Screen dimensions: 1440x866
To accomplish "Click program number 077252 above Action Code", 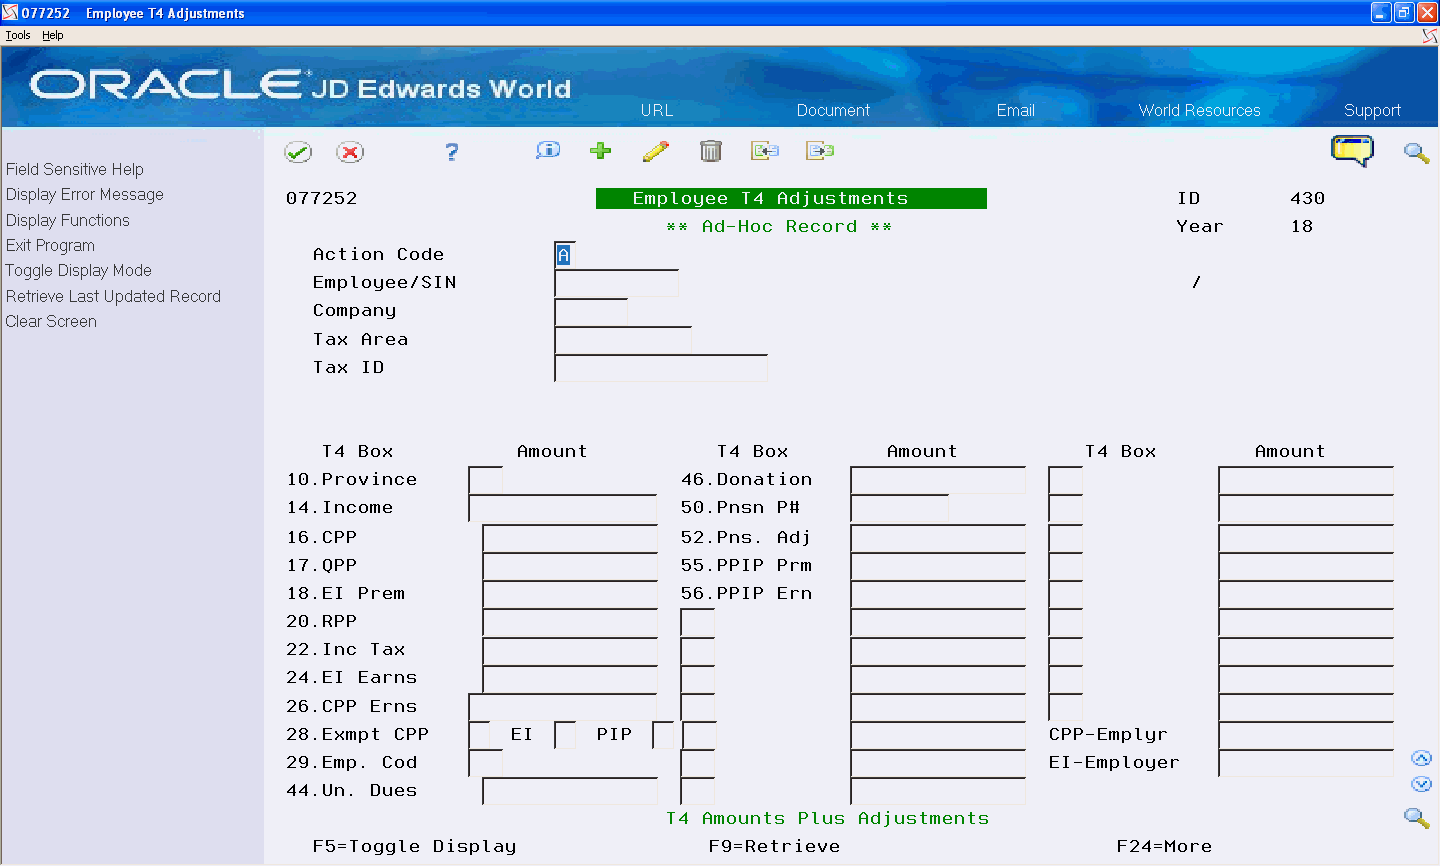I will tap(322, 198).
